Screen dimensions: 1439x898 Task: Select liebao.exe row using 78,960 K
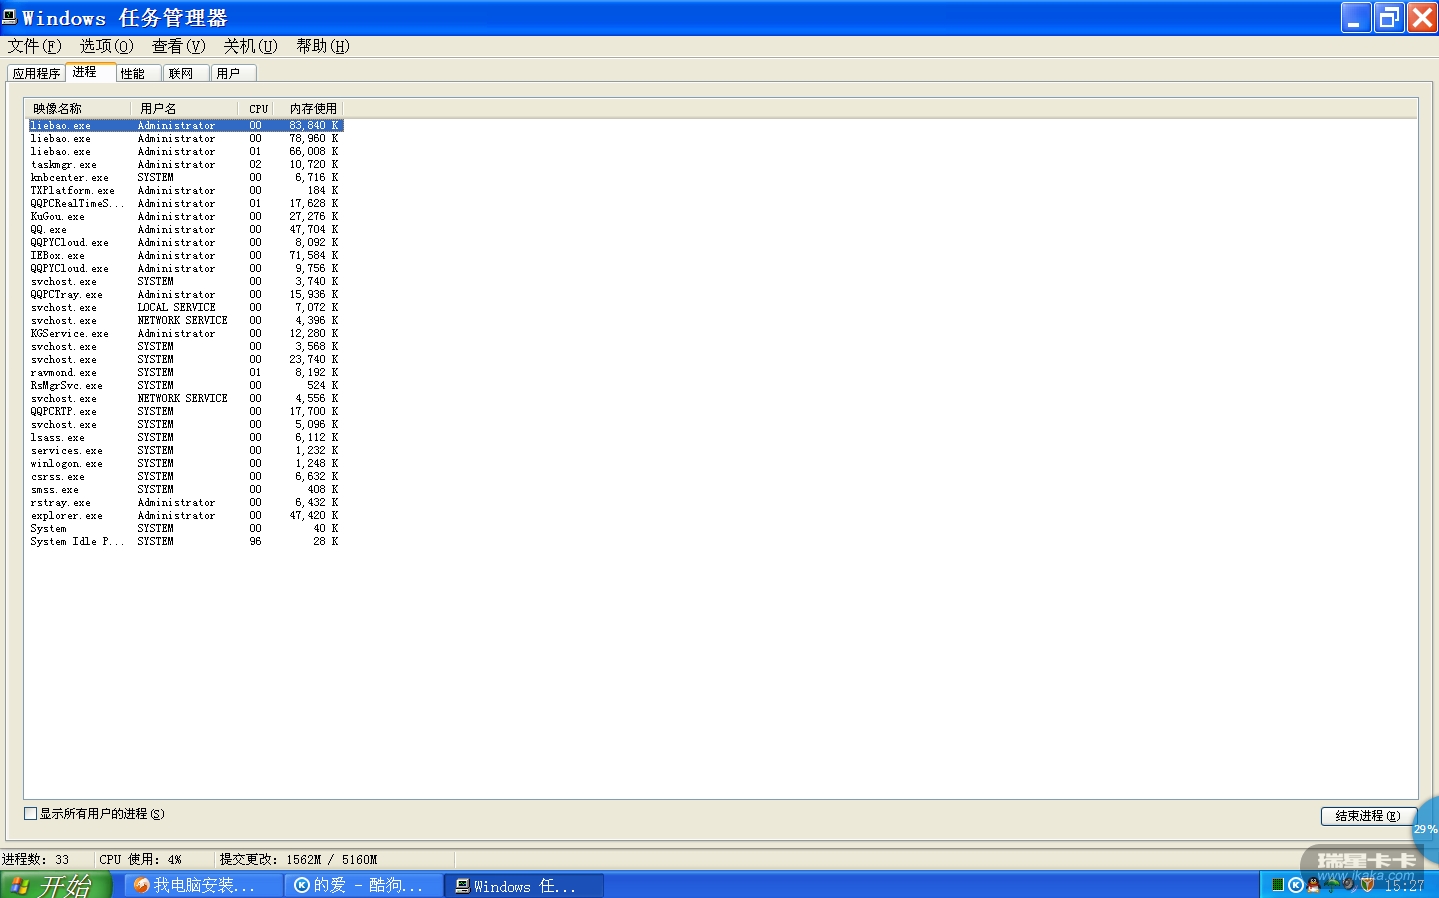tap(185, 138)
